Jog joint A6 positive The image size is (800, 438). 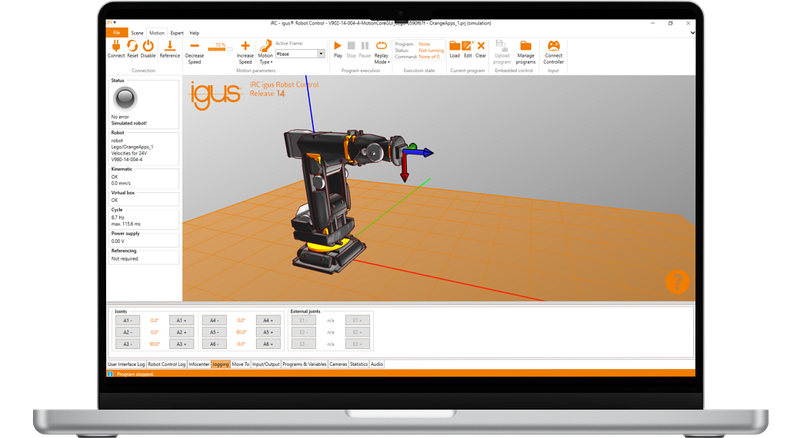point(268,344)
